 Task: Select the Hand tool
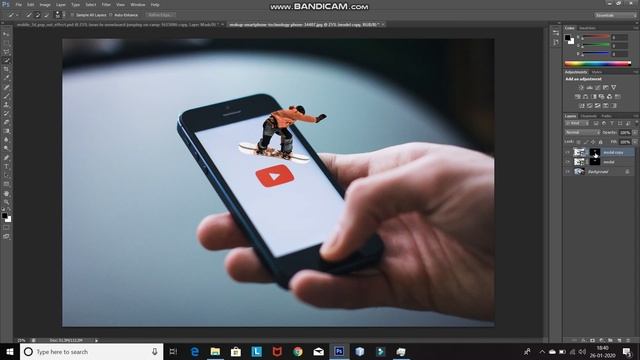pos(6,193)
